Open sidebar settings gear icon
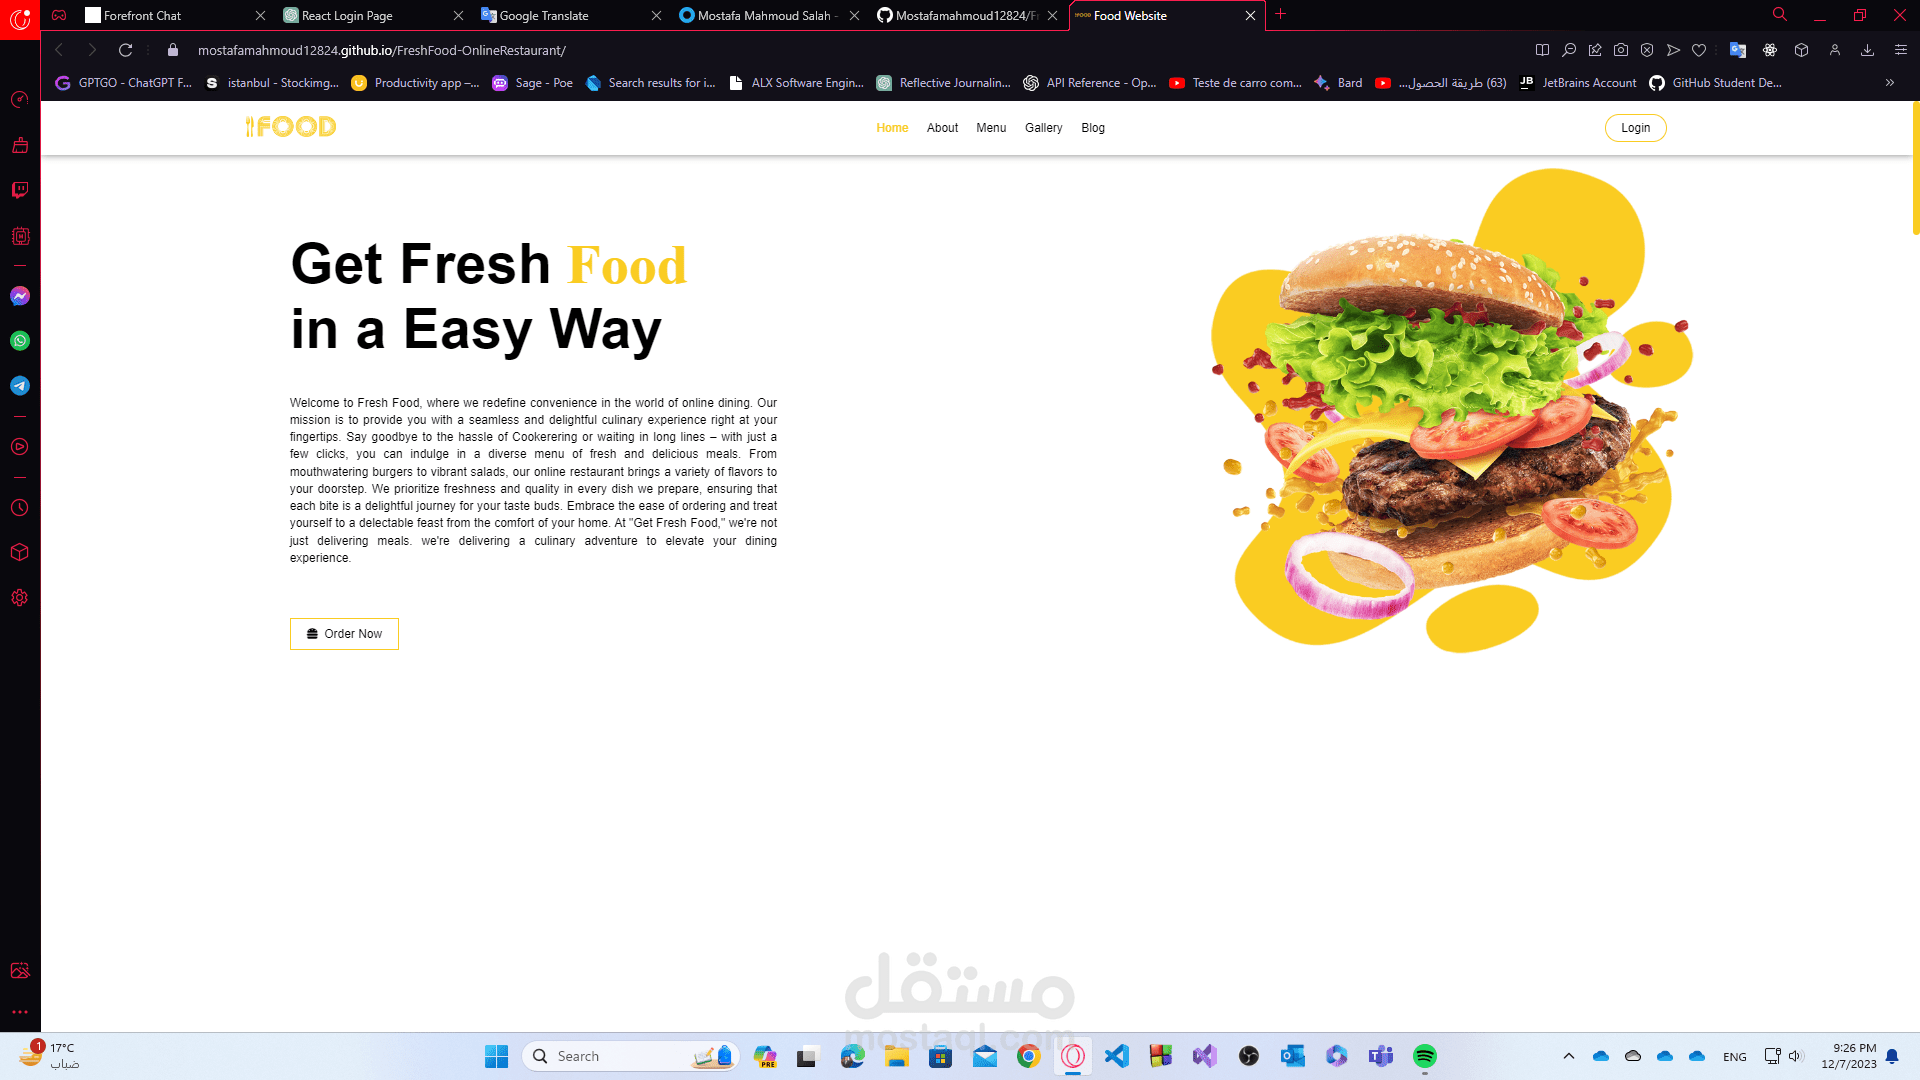This screenshot has width=1920, height=1080. [x=20, y=598]
